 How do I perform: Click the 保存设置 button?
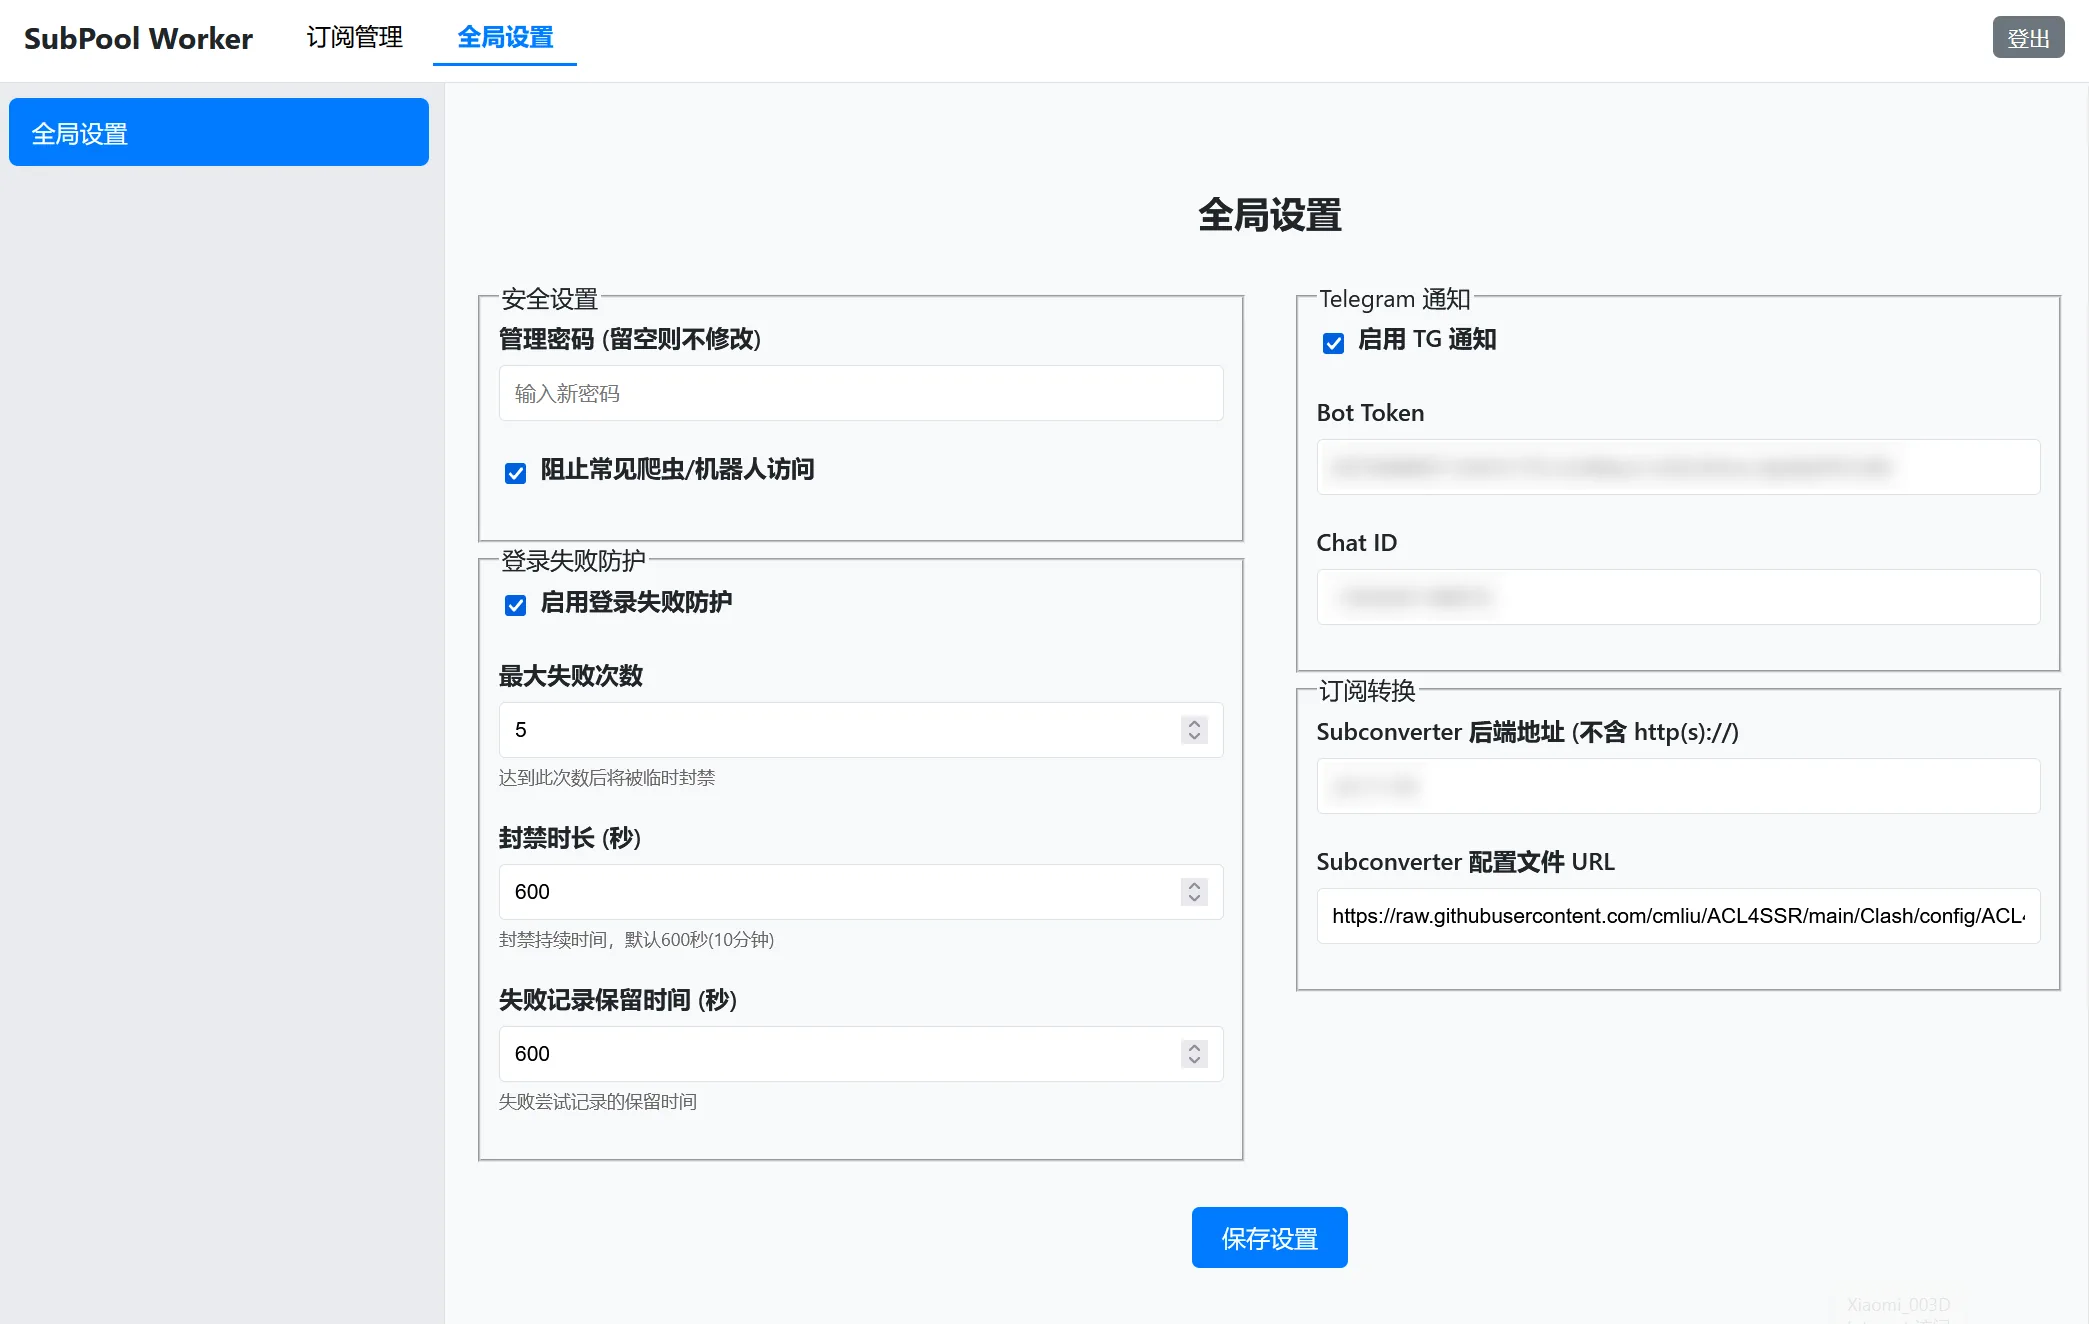tap(1268, 1237)
